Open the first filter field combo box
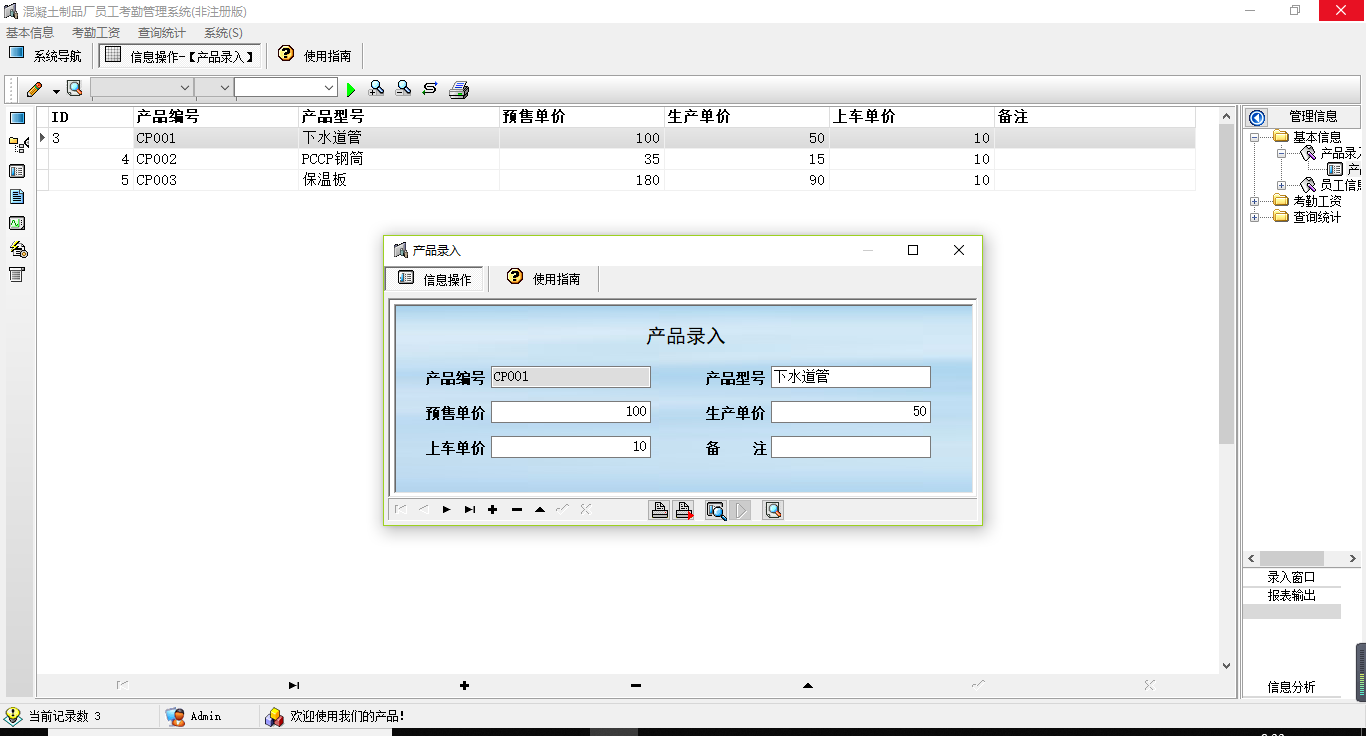Image resolution: width=1366 pixels, height=736 pixels. (x=142, y=88)
